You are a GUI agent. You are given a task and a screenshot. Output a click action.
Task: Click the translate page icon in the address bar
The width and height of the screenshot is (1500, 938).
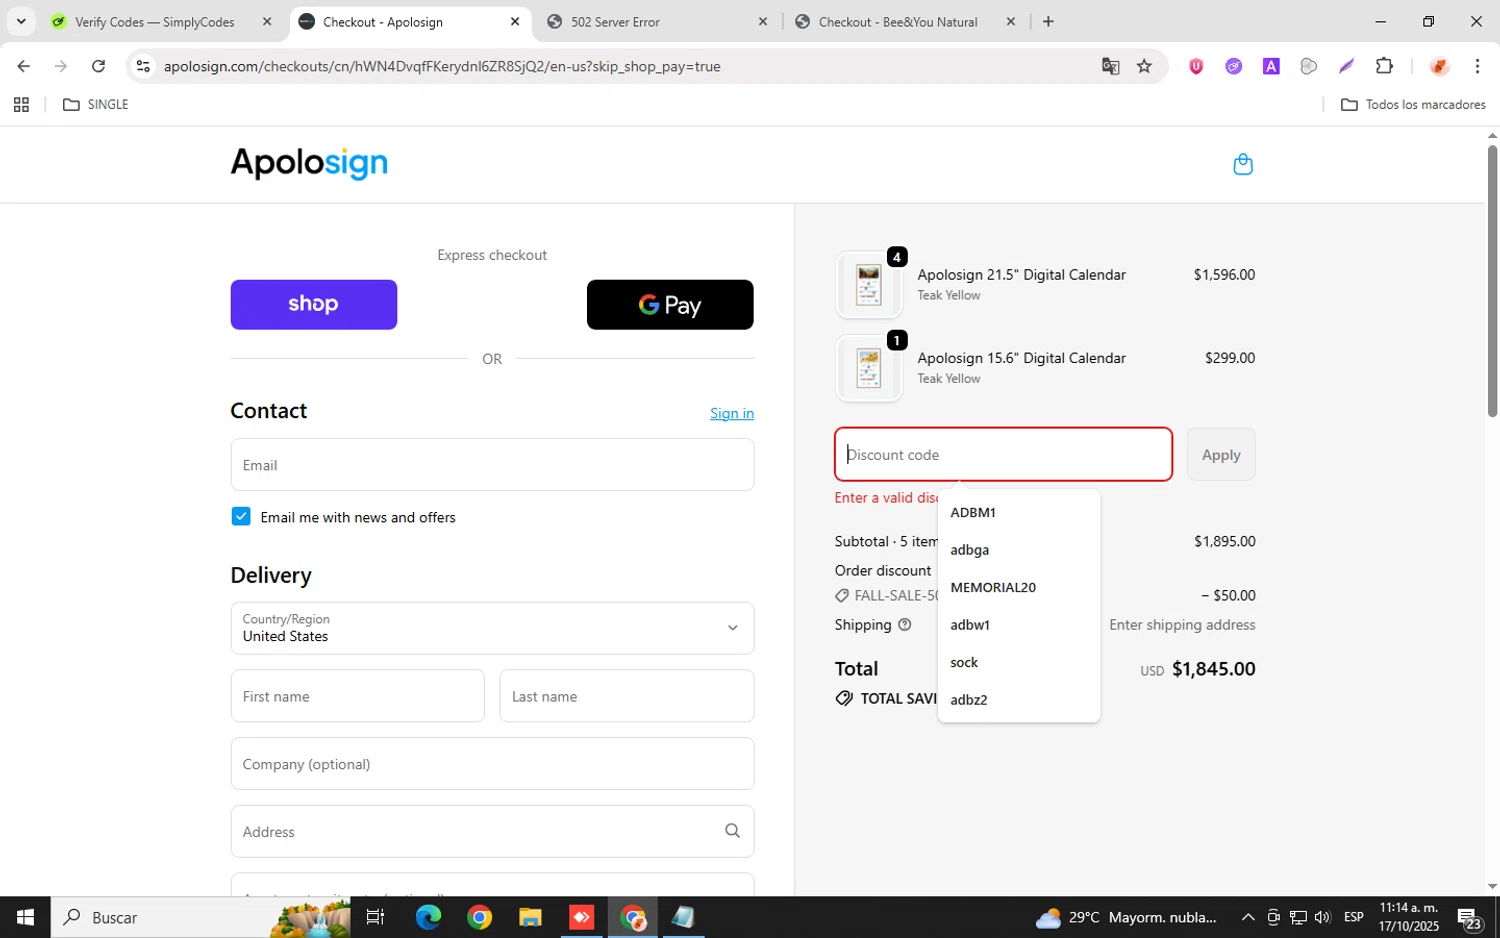[x=1110, y=66]
